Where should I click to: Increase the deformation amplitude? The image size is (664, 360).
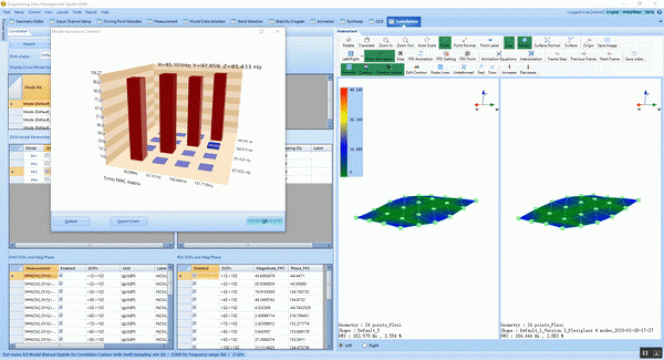pyautogui.click(x=509, y=69)
